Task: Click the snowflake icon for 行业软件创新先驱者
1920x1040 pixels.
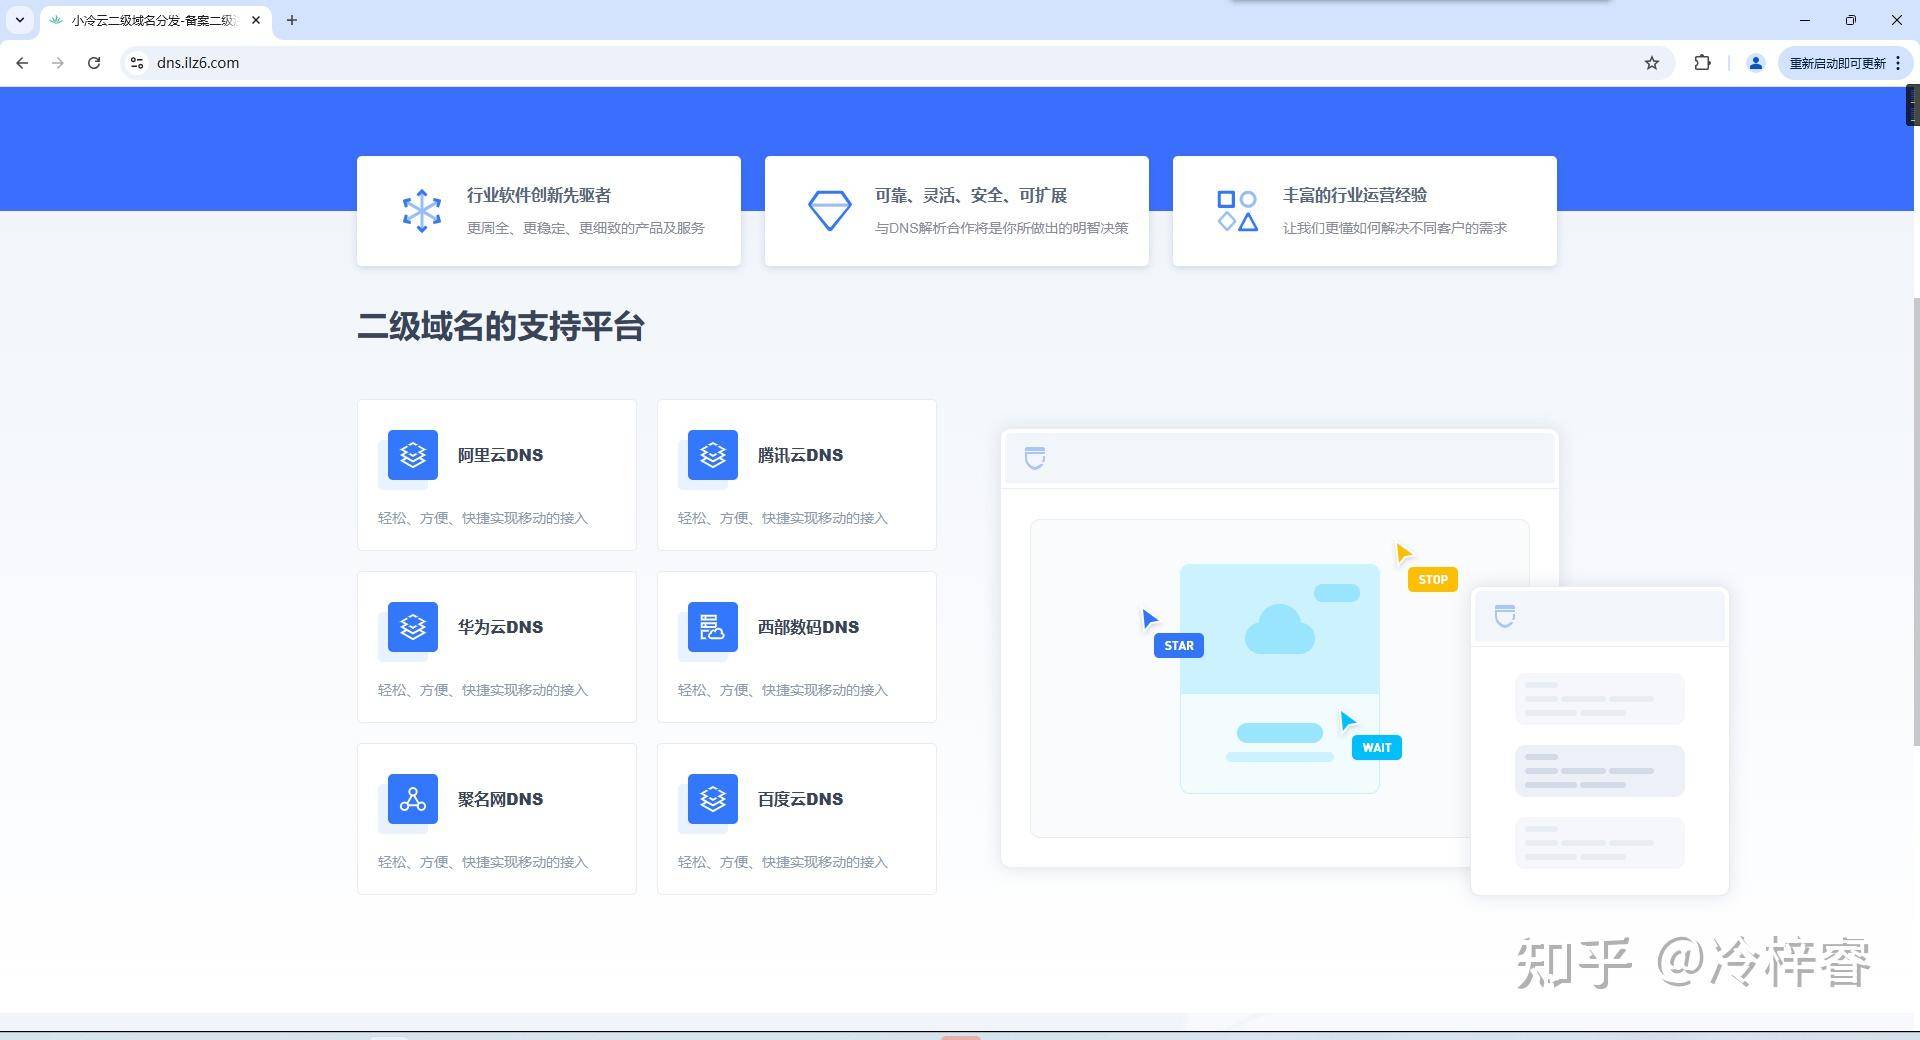Action: tap(421, 211)
